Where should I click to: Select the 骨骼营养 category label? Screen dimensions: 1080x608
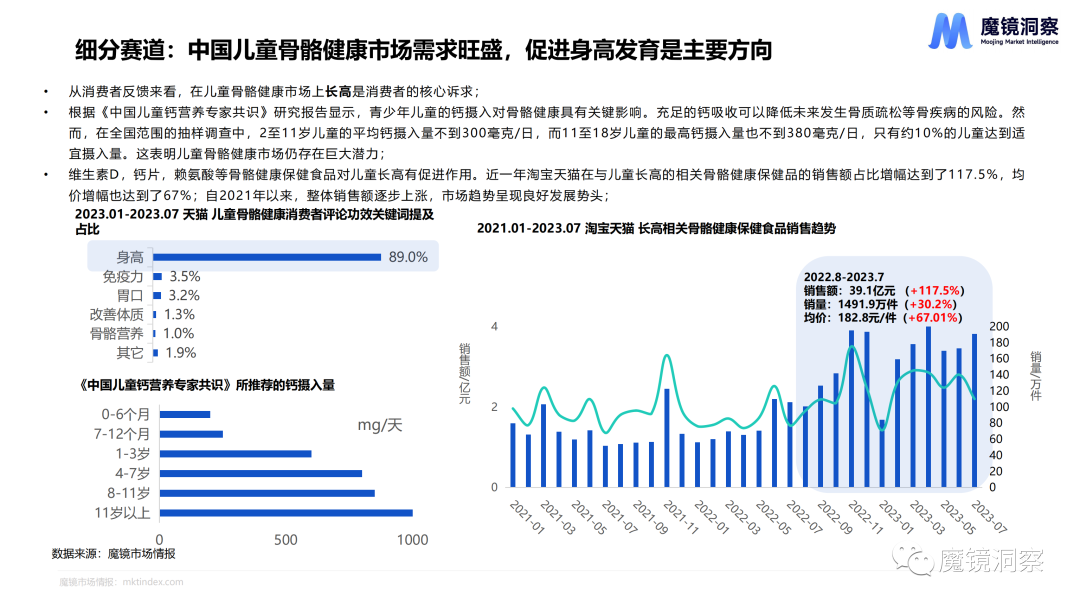coord(116,334)
